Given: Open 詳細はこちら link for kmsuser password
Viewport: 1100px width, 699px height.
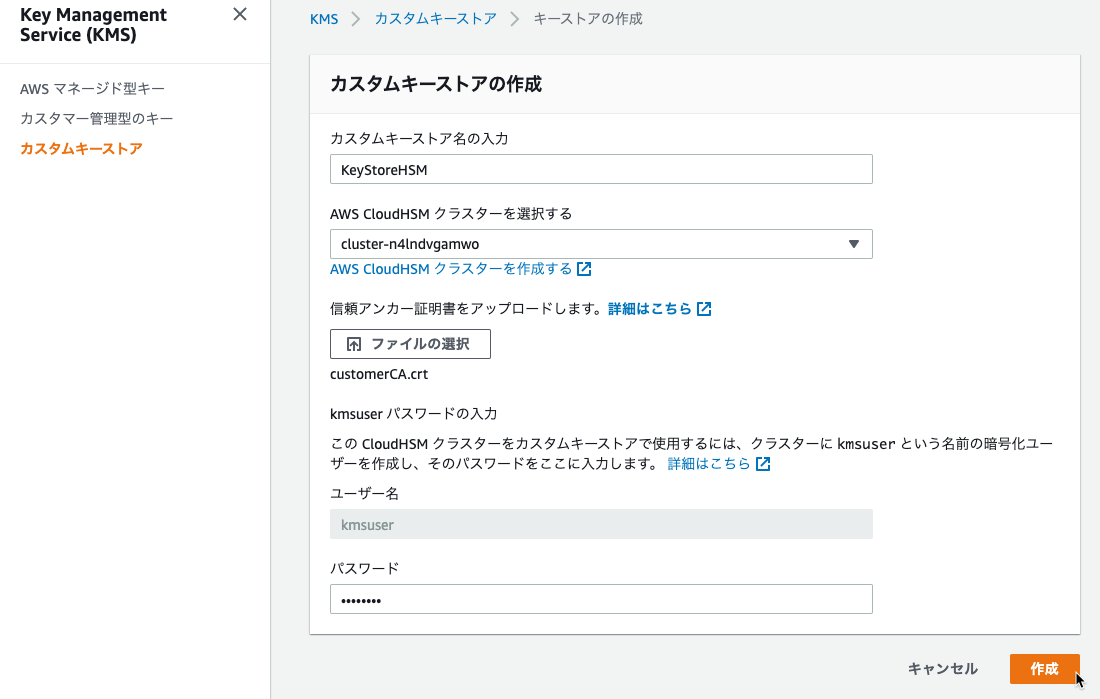Looking at the screenshot, I should 709,464.
